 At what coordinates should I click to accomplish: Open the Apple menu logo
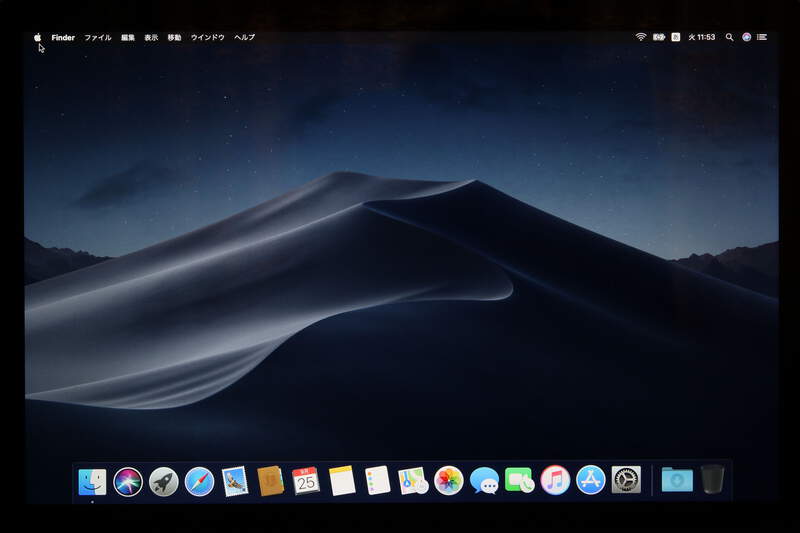(x=37, y=37)
